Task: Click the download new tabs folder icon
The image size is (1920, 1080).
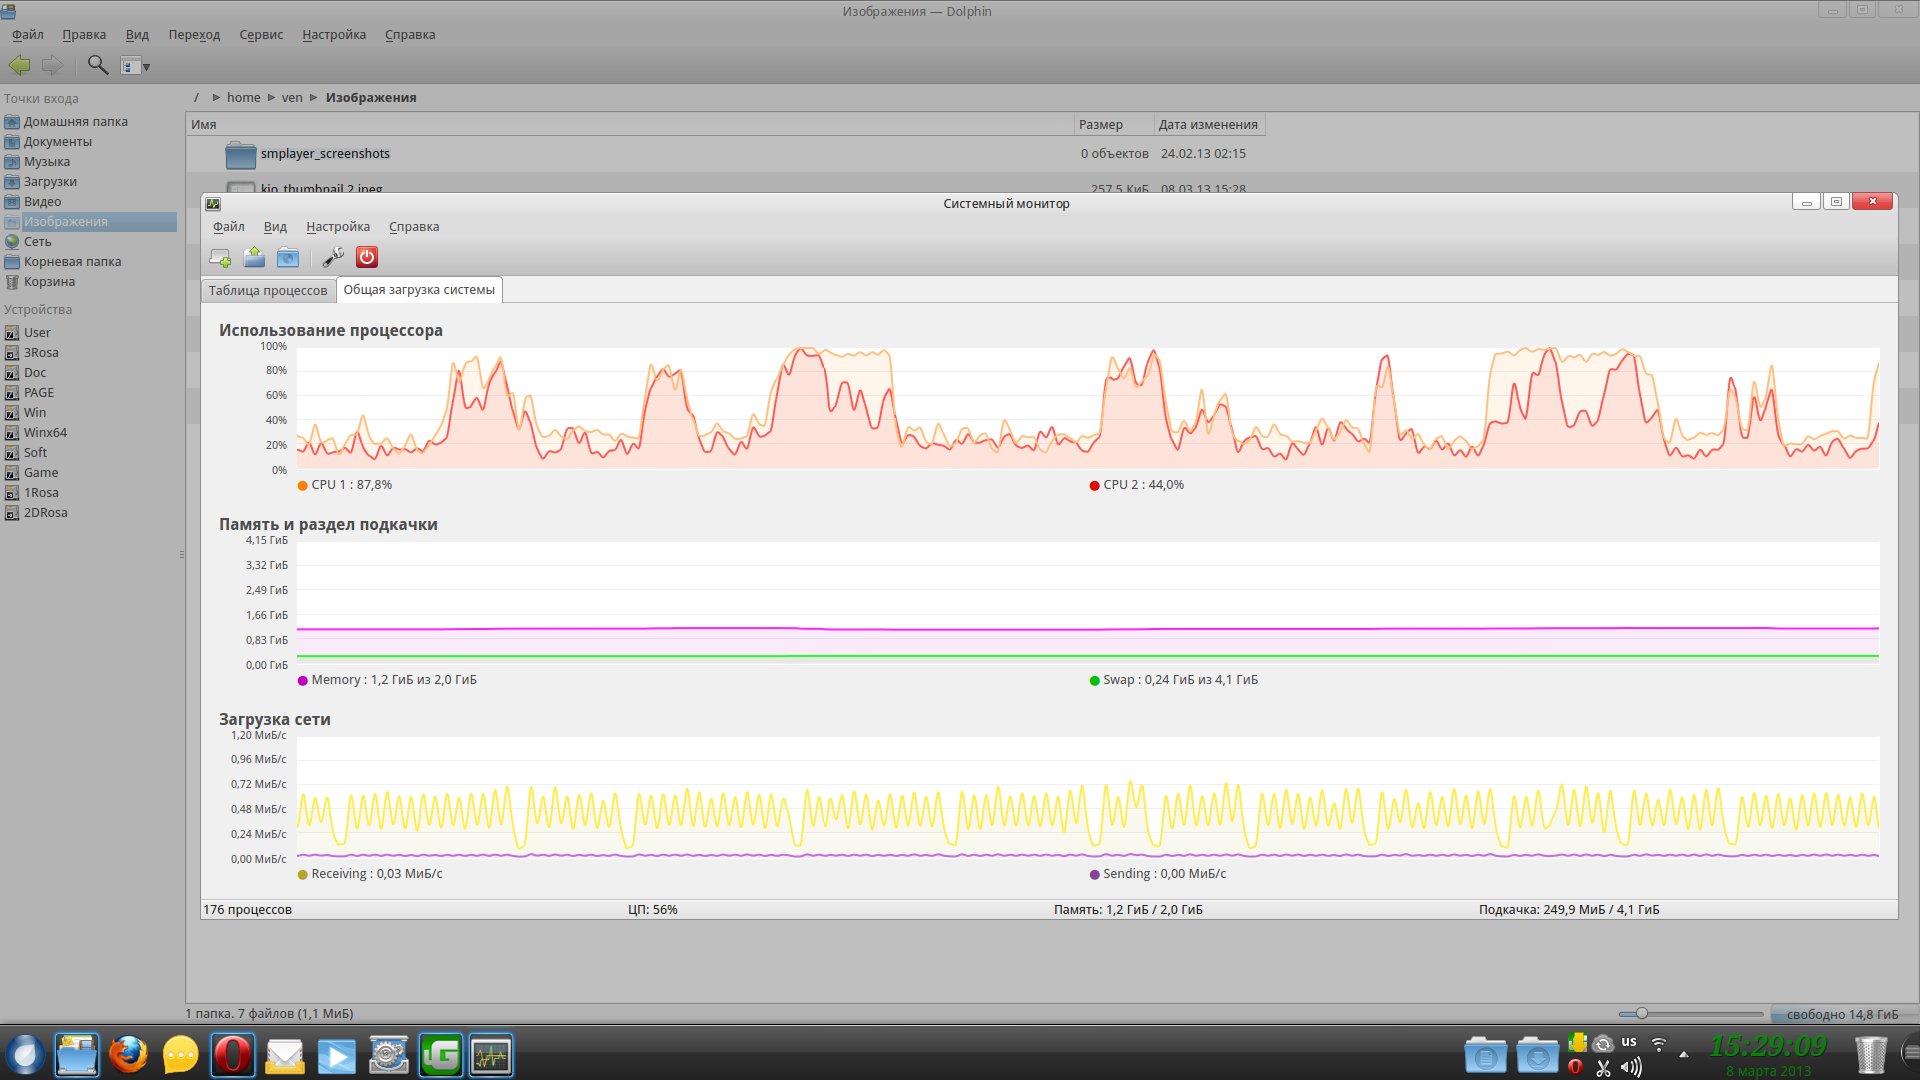Action: pyautogui.click(x=288, y=258)
